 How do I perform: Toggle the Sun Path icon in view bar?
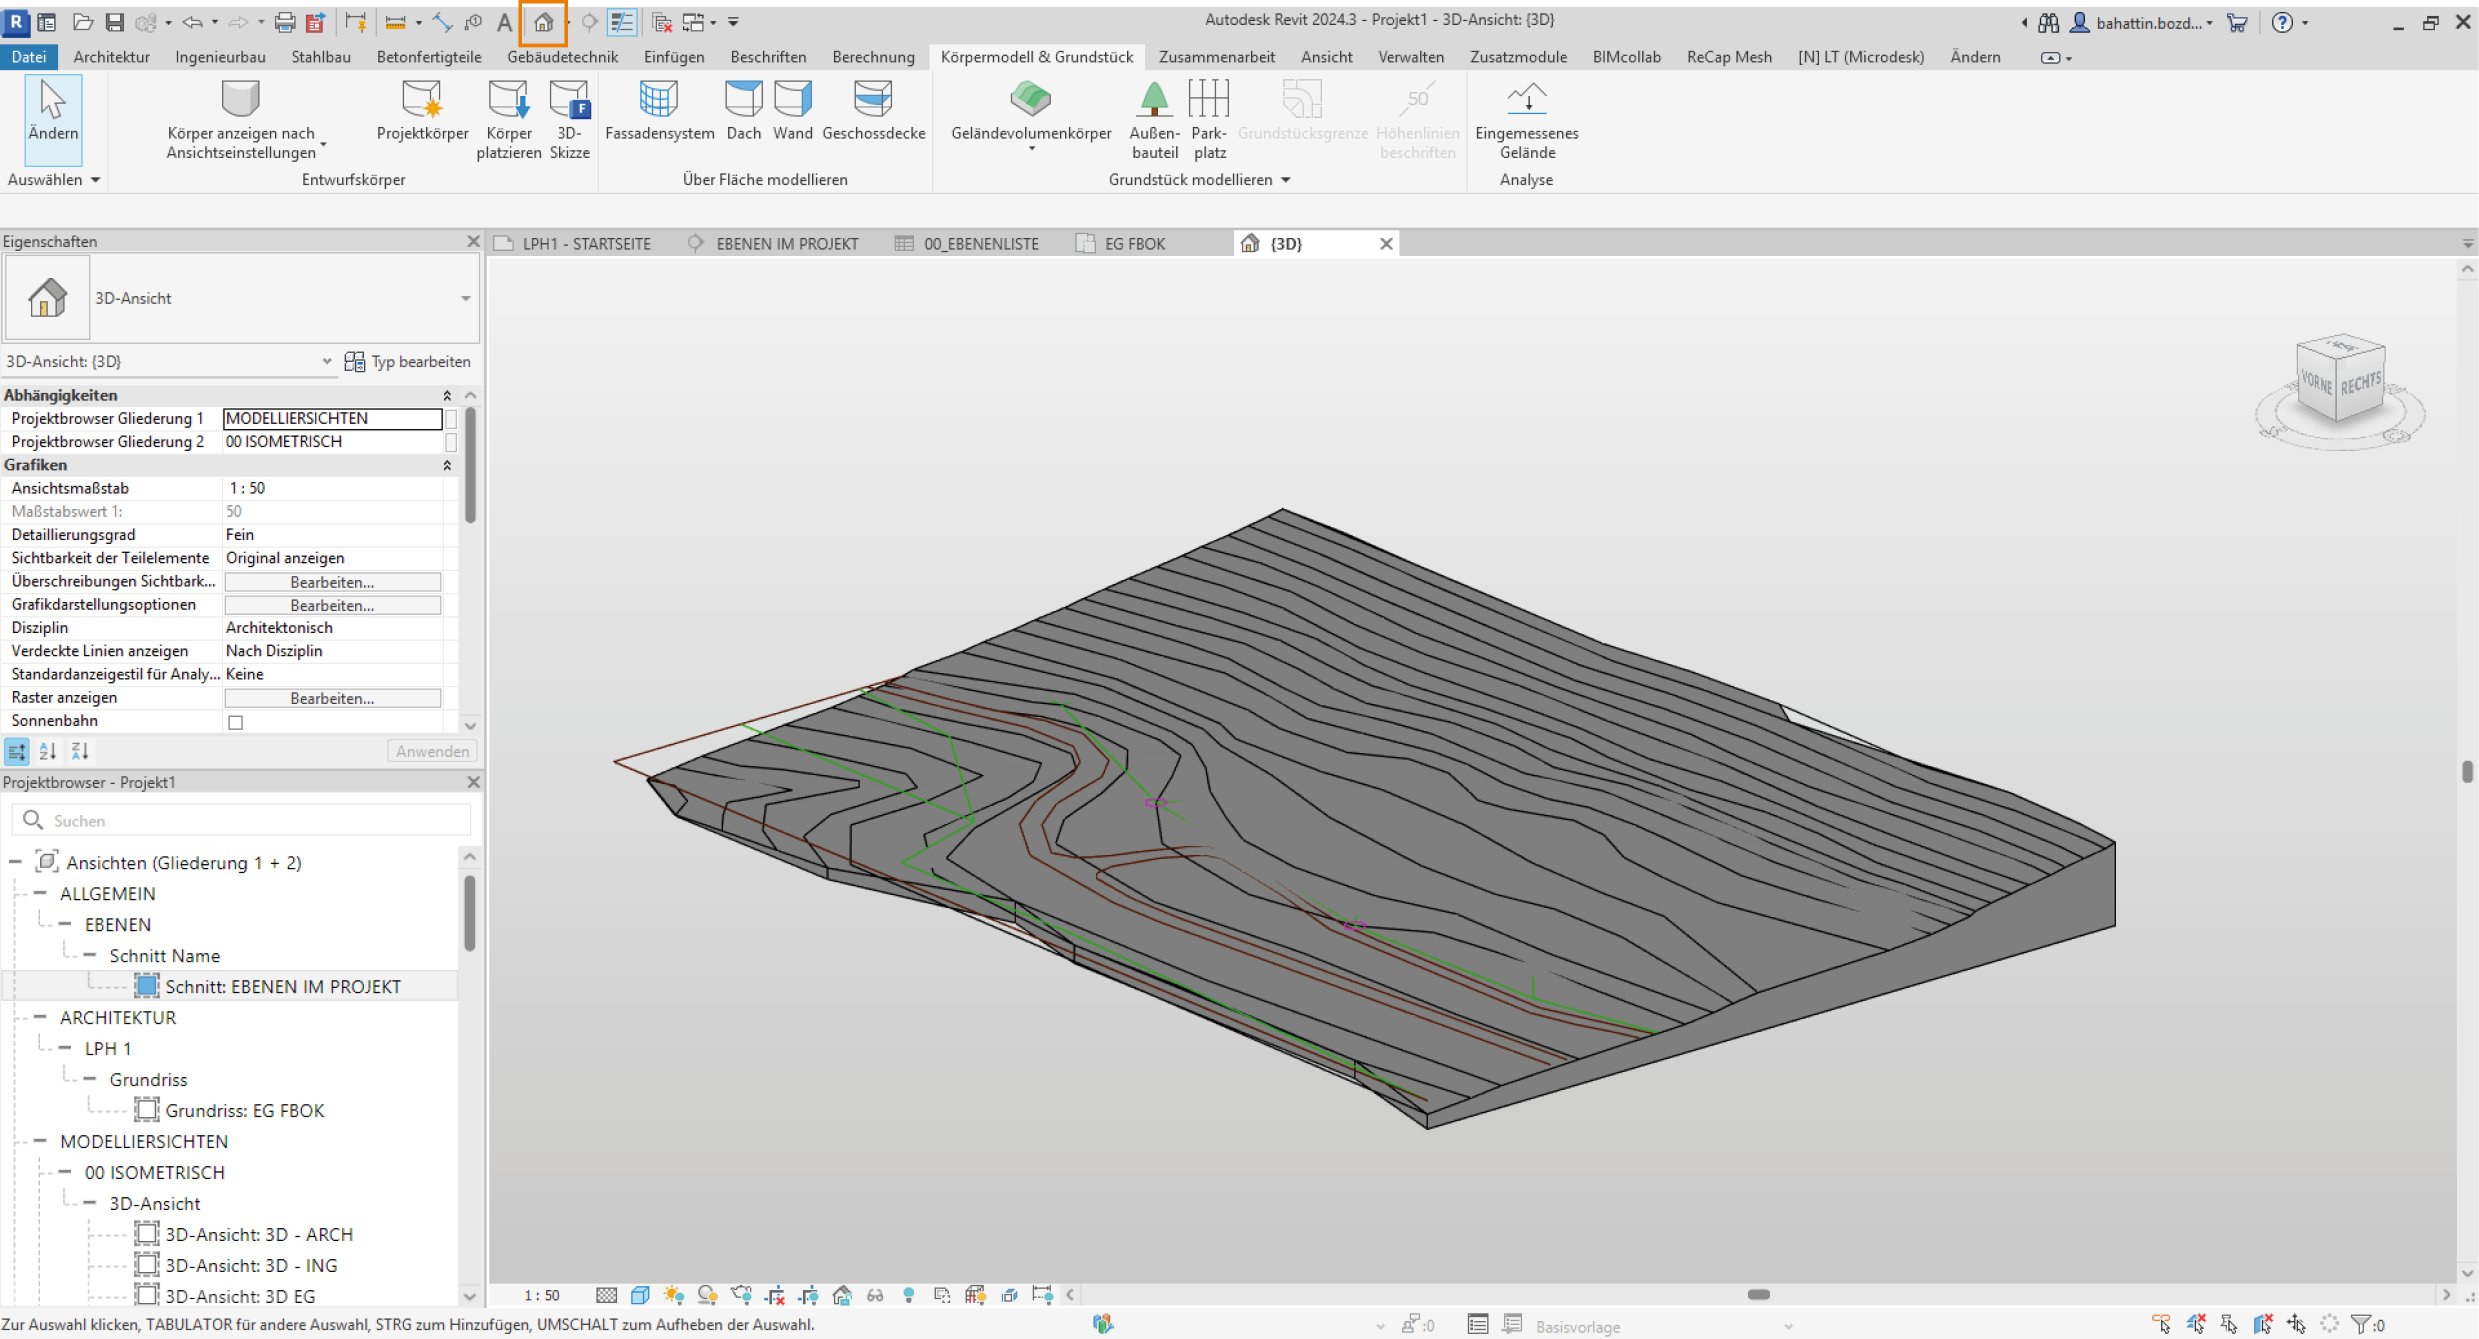pos(673,1295)
